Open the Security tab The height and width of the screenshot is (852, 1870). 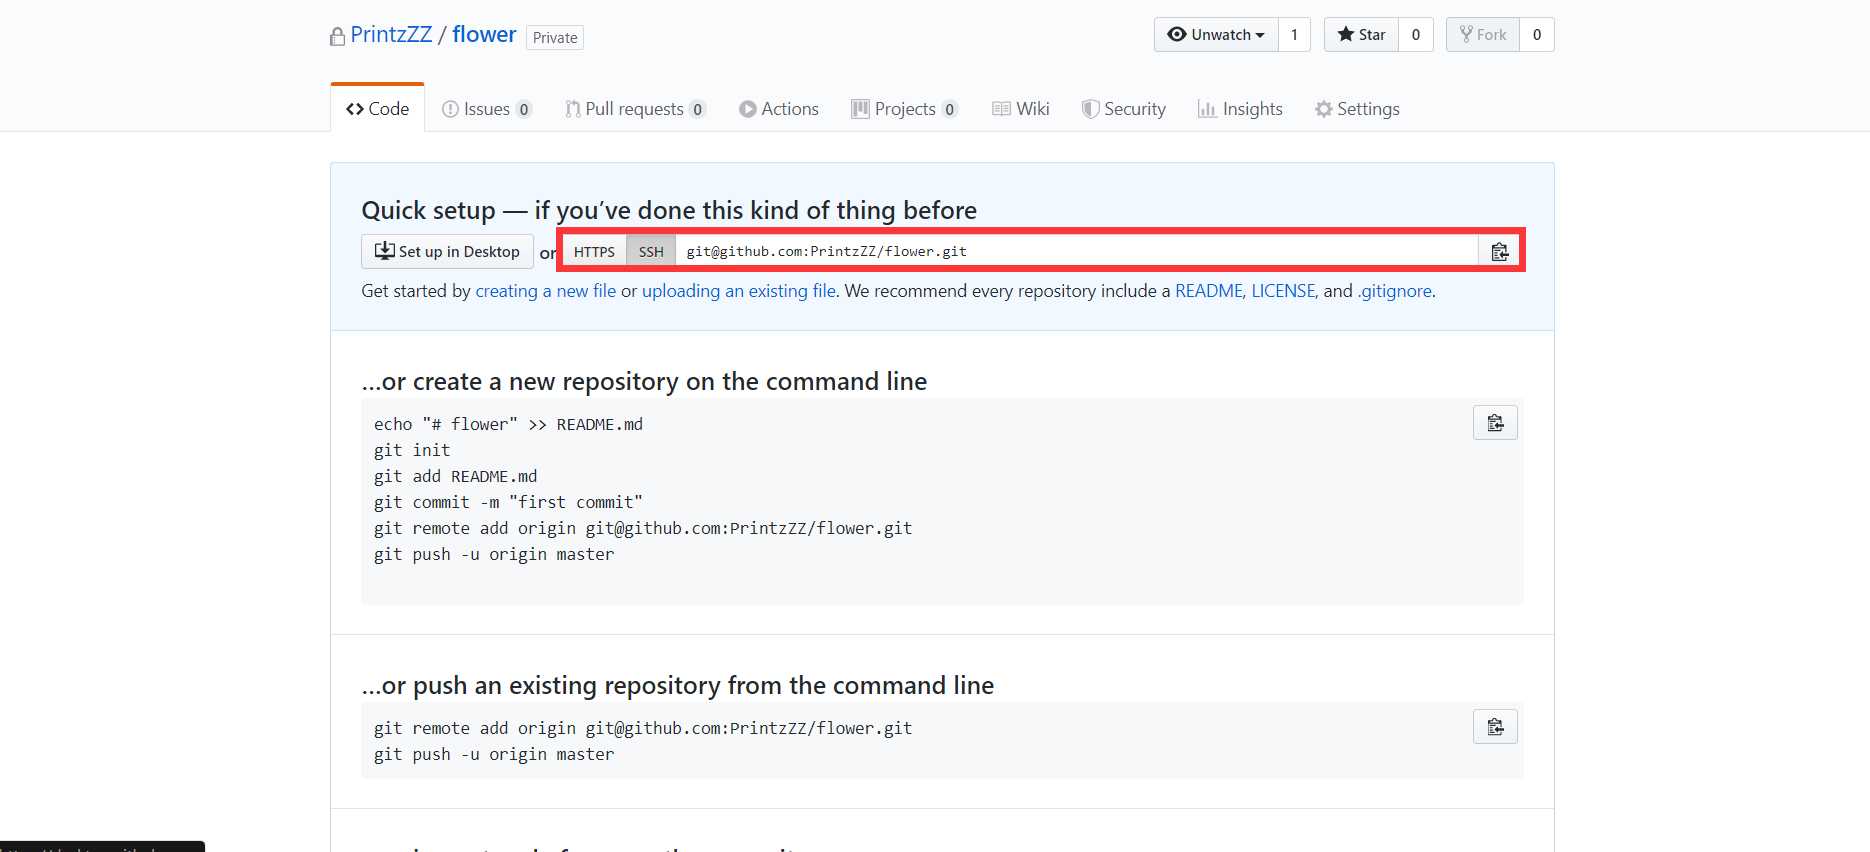coord(1124,109)
